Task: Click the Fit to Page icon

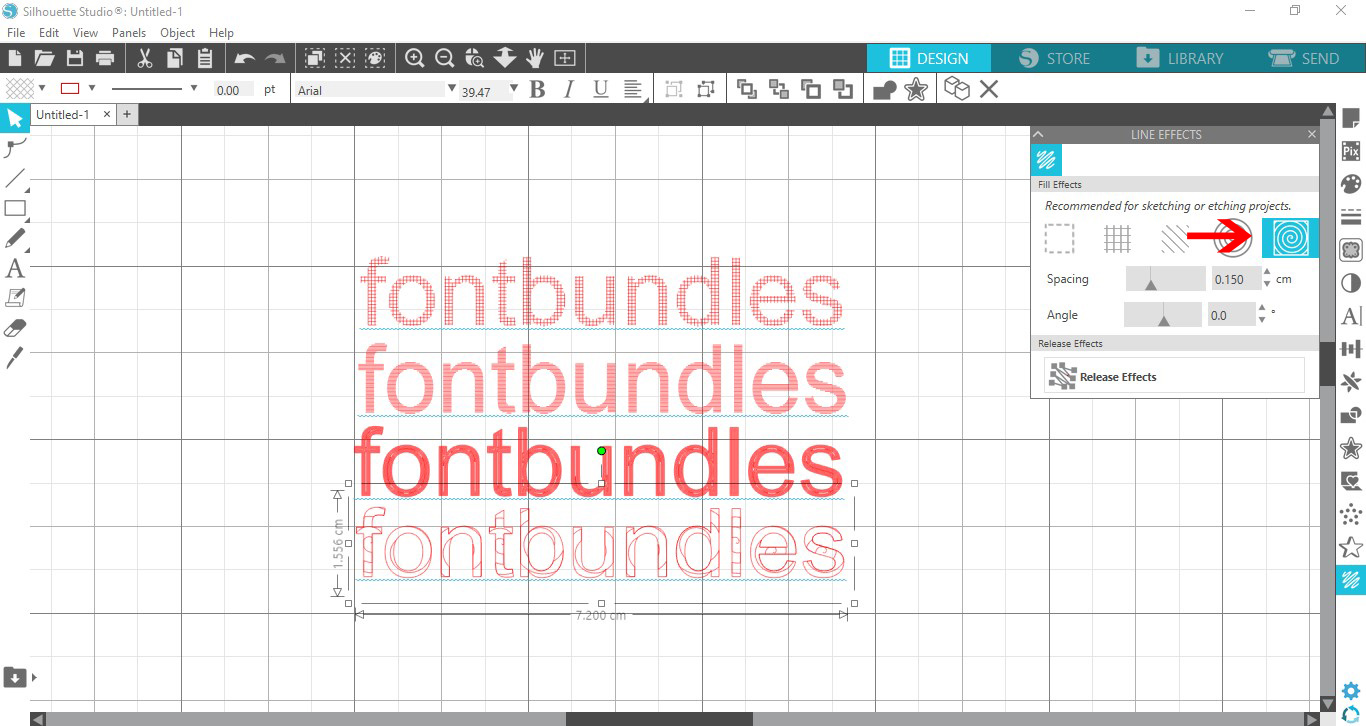Action: 565,58
